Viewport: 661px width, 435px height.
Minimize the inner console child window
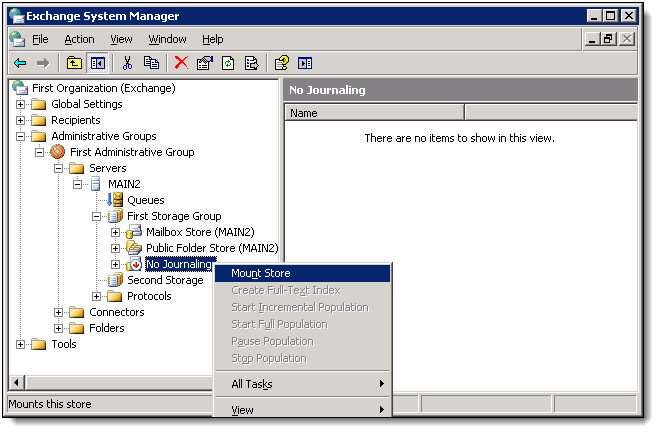pos(592,39)
